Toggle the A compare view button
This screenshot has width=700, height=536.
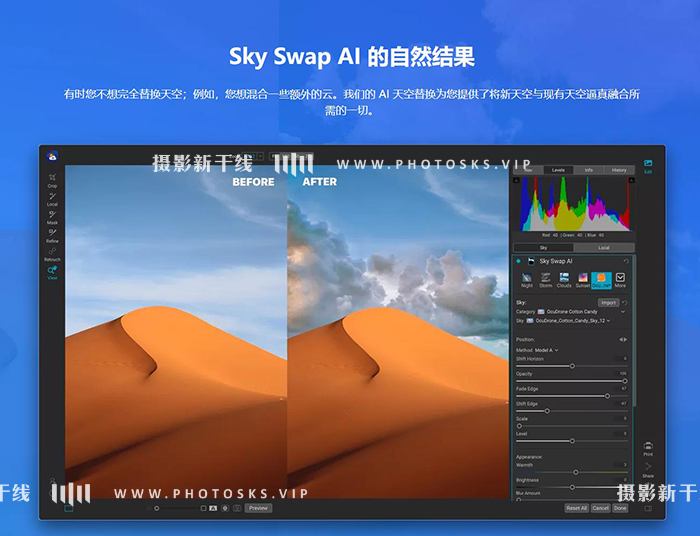tap(213, 508)
